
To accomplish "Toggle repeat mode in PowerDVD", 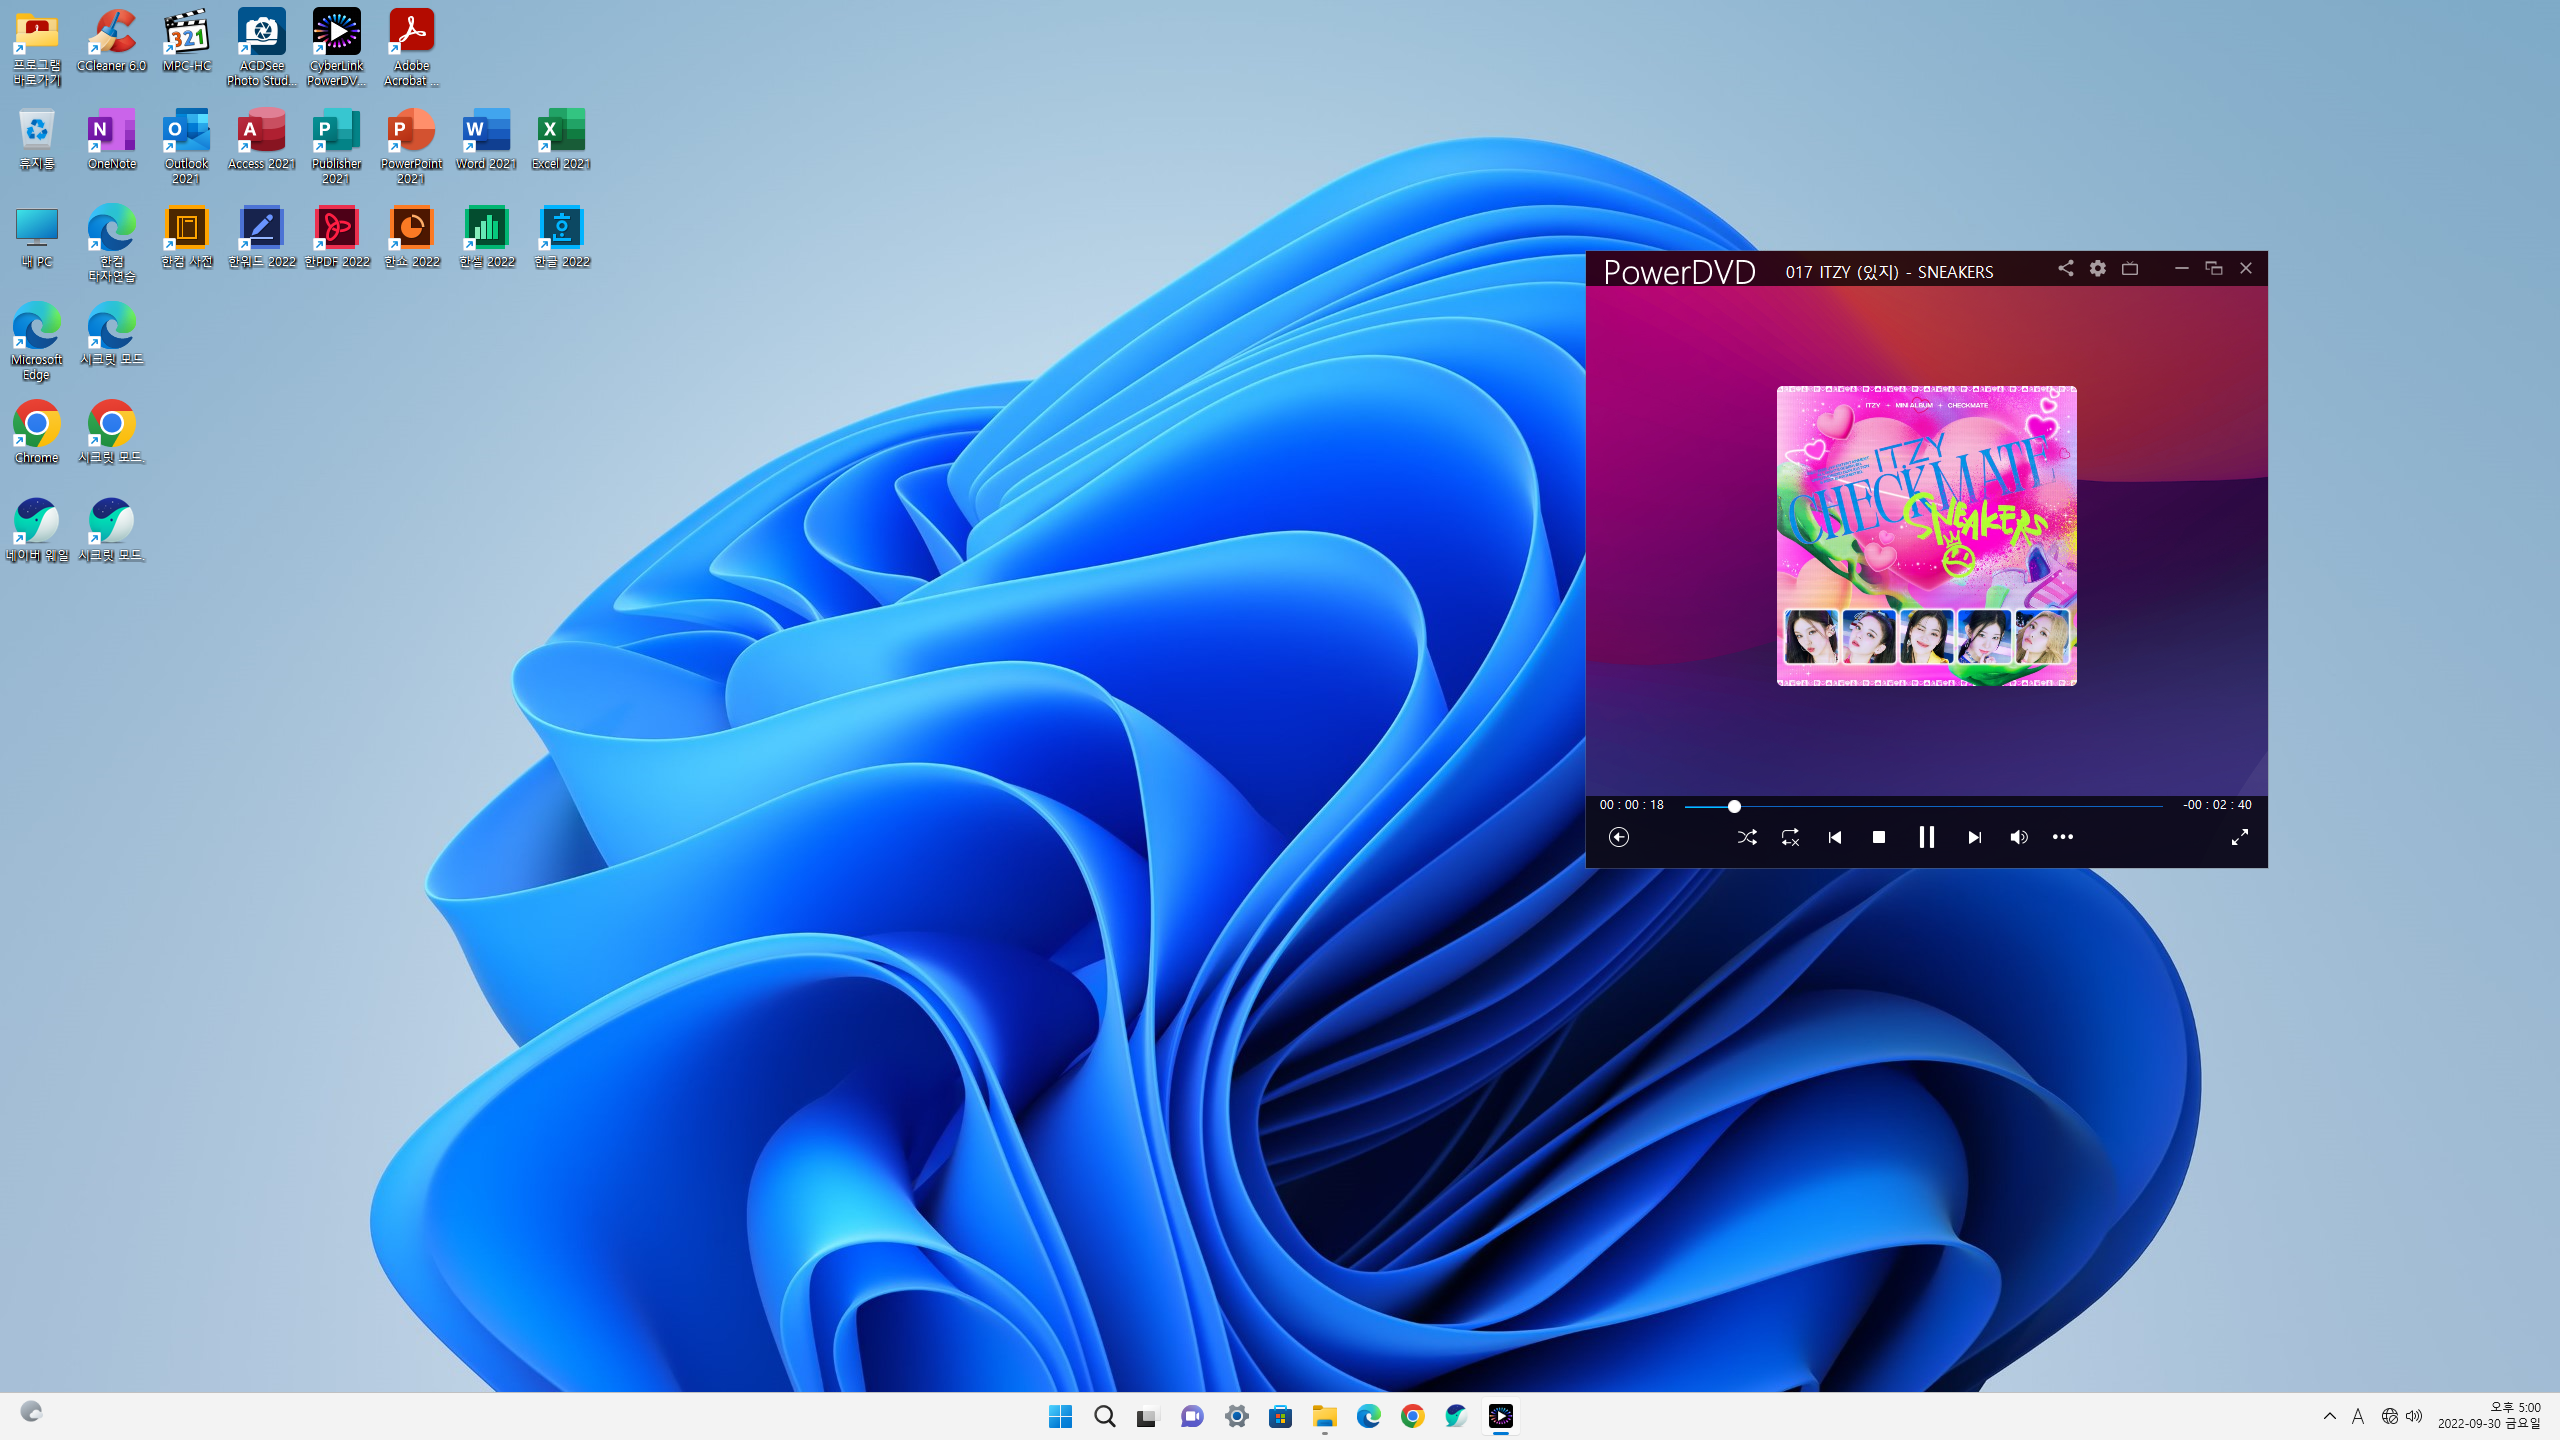I will (x=1790, y=837).
